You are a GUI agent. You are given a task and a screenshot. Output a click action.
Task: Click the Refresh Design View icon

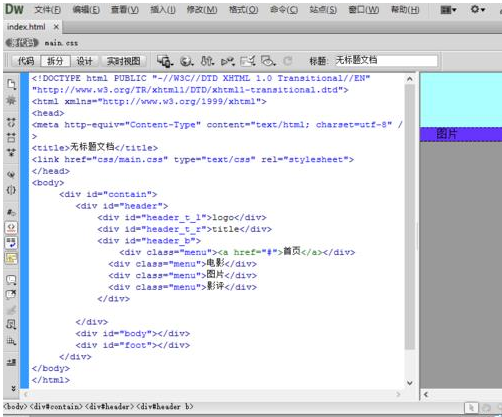(288, 61)
